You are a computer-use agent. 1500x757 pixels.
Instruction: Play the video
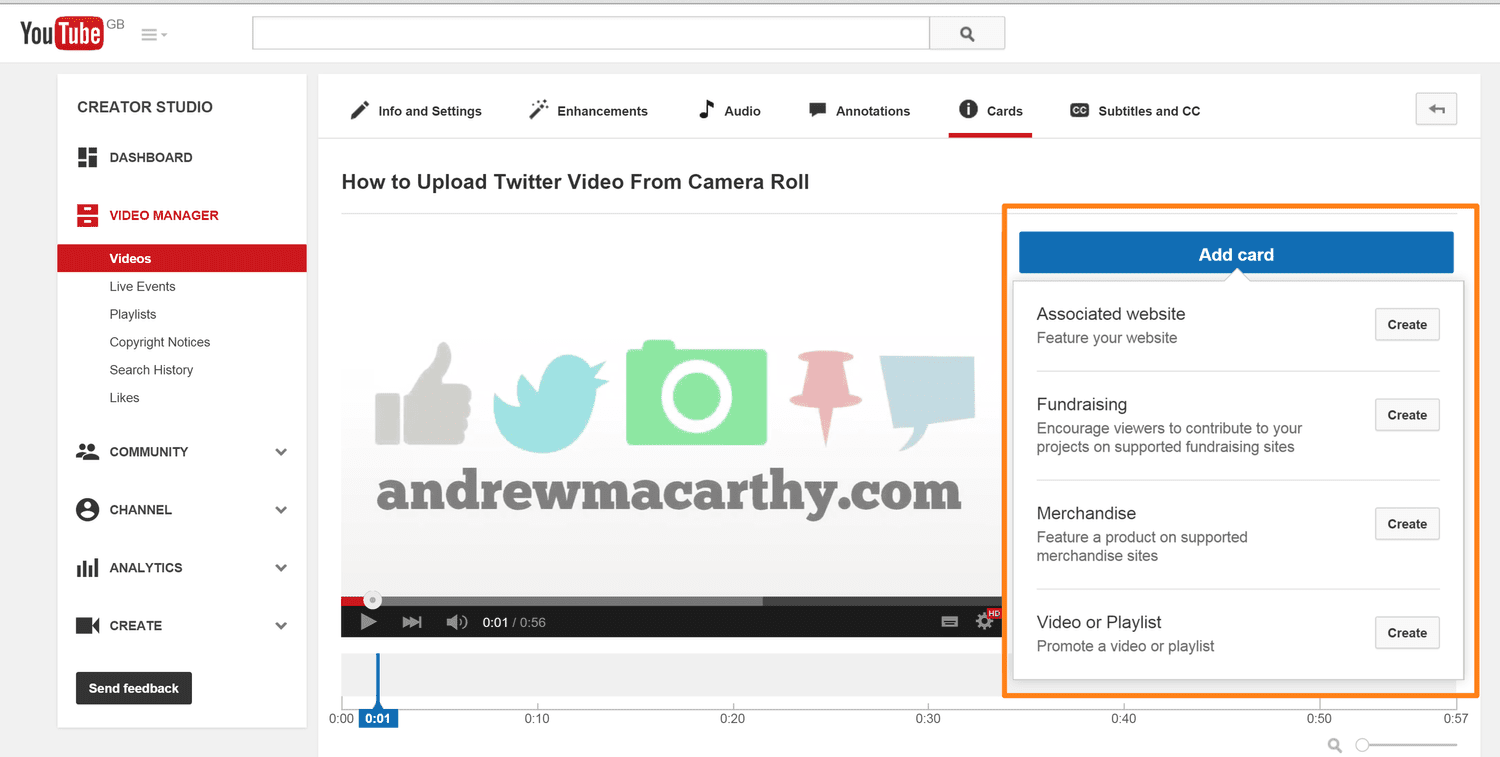(368, 621)
